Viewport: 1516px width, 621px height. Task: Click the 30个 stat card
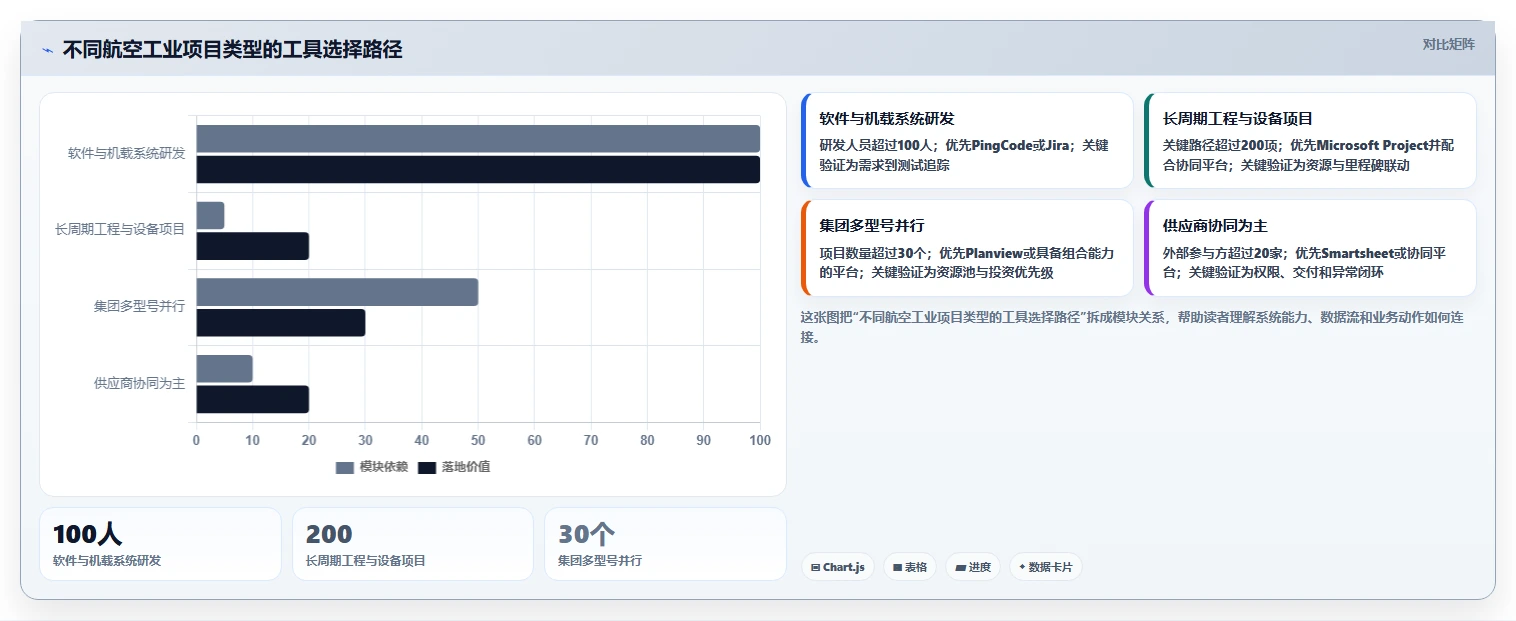(665, 544)
